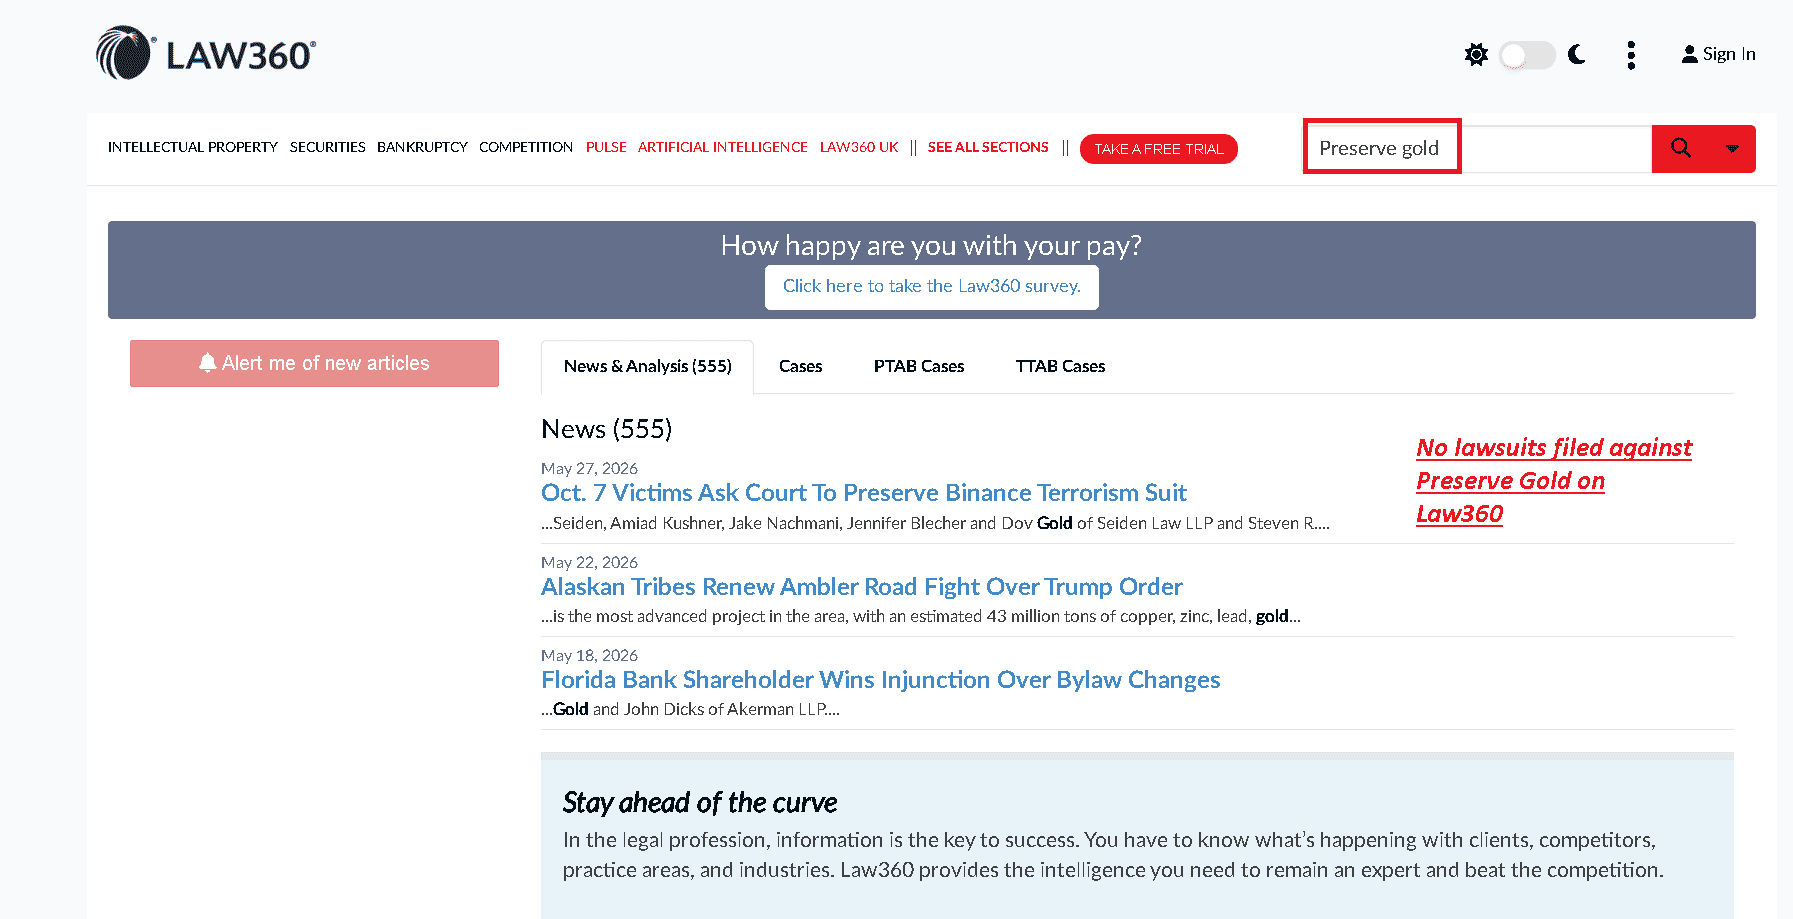This screenshot has width=1793, height=919.
Task: Toggle the dark mode switch
Action: point(1527,55)
